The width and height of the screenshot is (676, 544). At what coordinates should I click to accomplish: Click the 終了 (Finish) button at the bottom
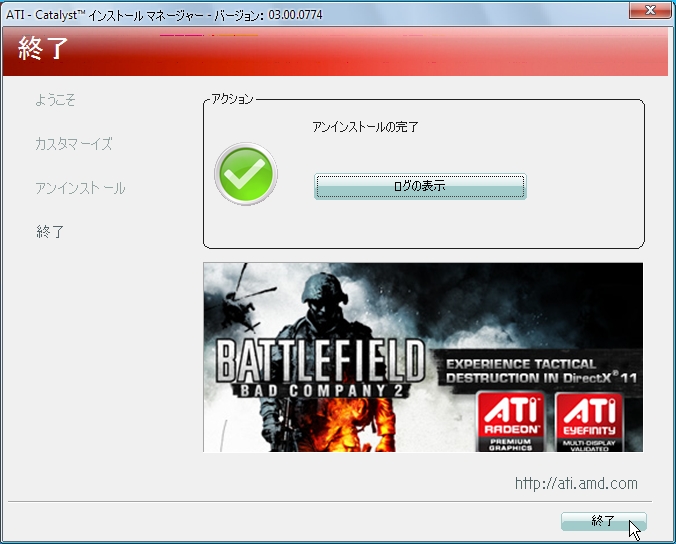[604, 521]
